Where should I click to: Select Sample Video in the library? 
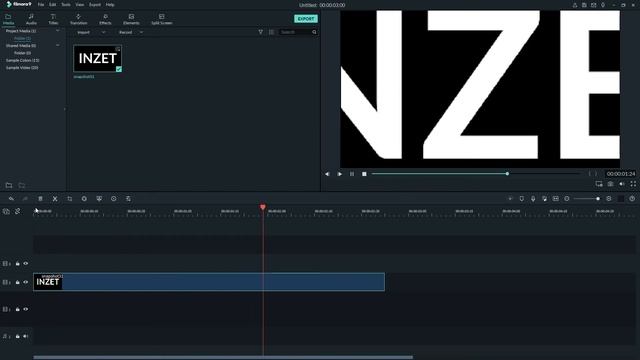[22, 68]
